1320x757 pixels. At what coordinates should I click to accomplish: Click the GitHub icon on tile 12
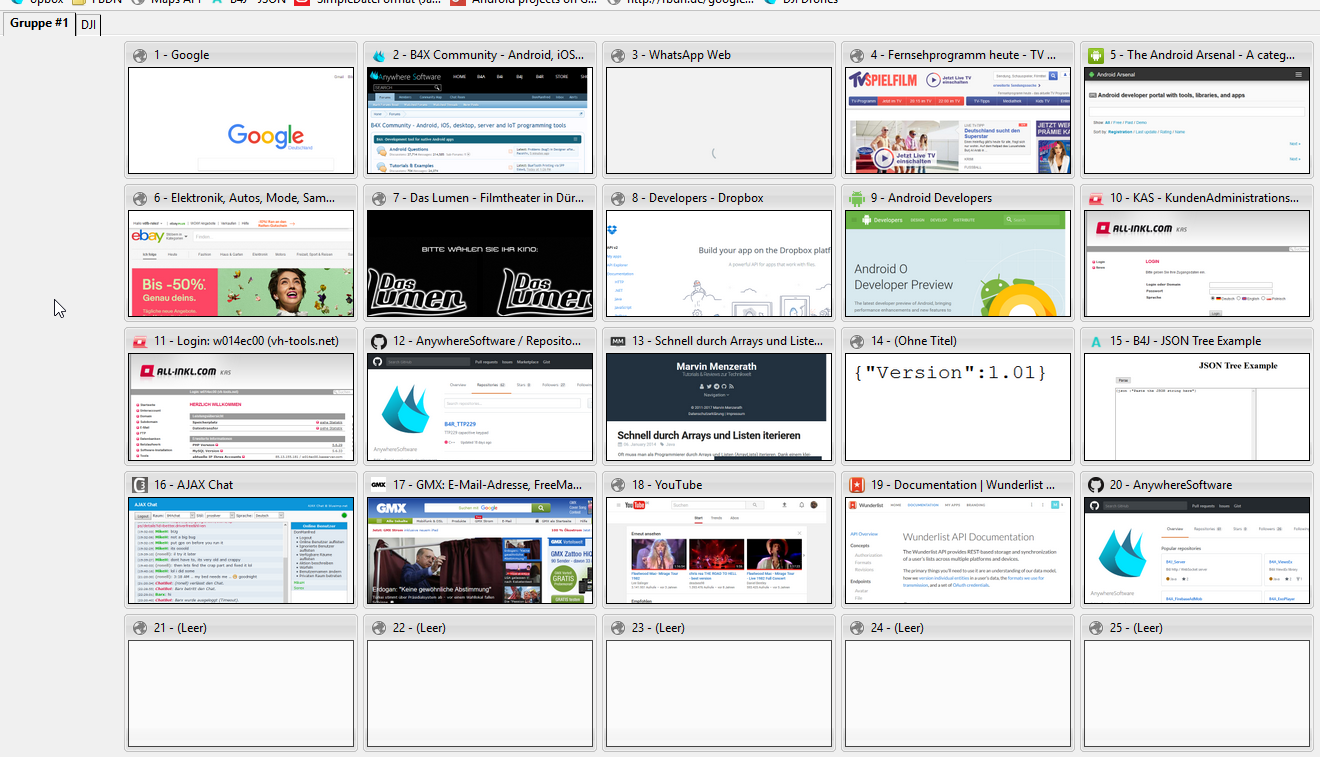pos(379,342)
